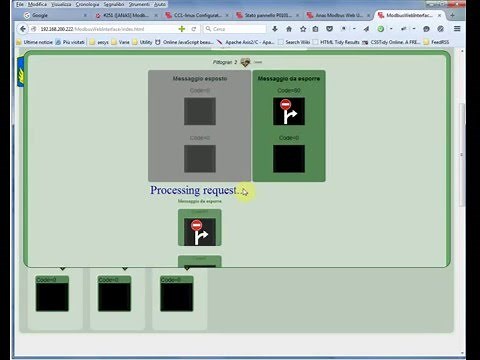Open the Modifica menu

tap(37, 4)
